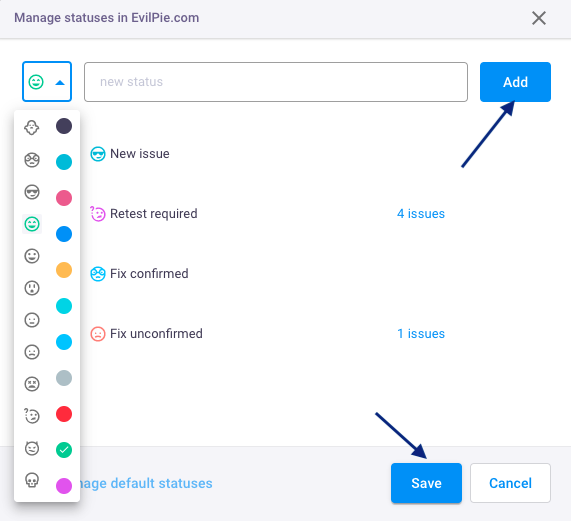This screenshot has width=571, height=521.
Task: Open the icon and color picker dropdown
Action: [47, 82]
